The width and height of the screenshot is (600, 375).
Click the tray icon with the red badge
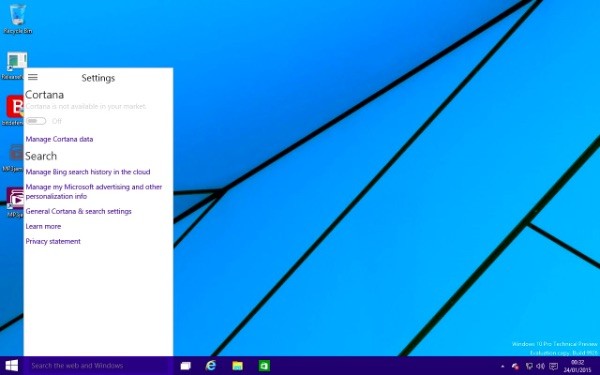coord(515,367)
